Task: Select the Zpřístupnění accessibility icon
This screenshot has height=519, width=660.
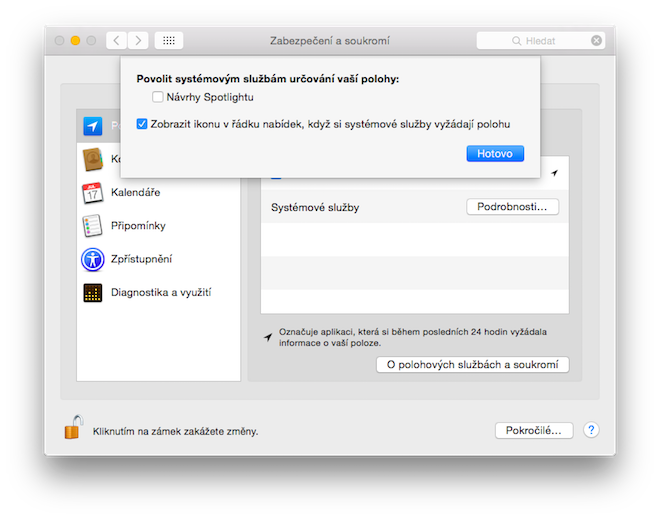Action: tap(93, 259)
